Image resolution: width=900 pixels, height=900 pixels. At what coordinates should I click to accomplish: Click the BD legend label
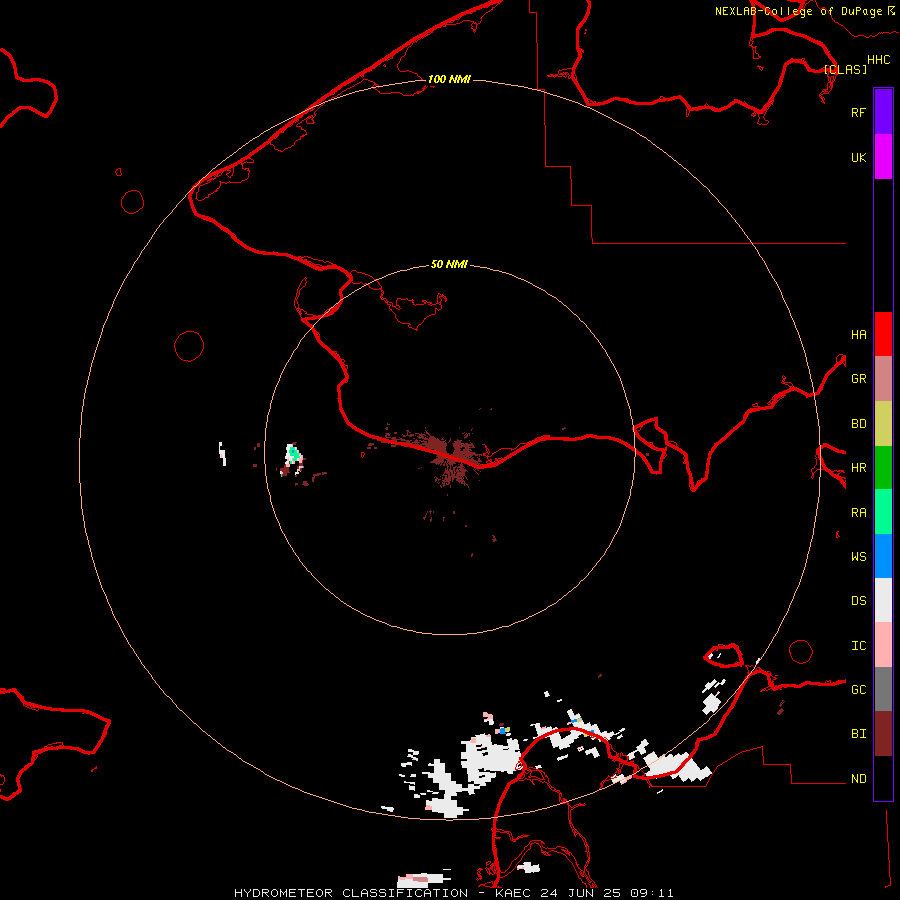(x=858, y=424)
